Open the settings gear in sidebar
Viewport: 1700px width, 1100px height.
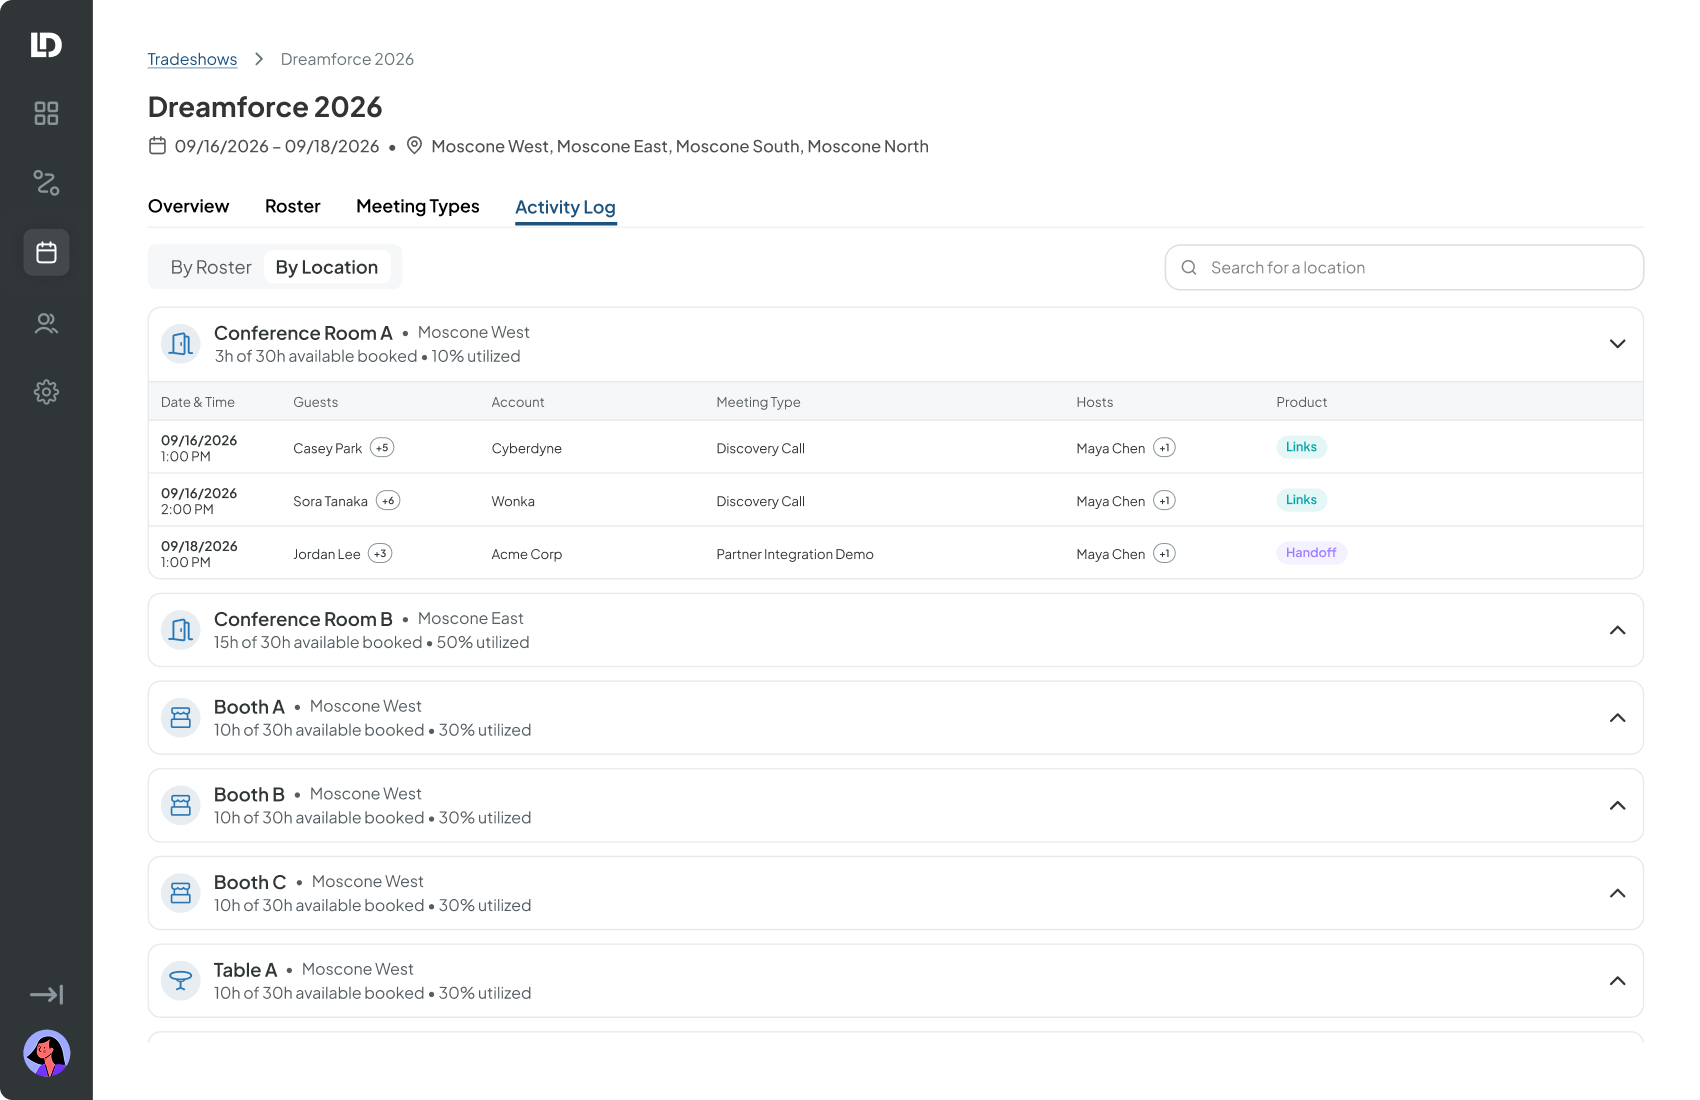click(46, 392)
